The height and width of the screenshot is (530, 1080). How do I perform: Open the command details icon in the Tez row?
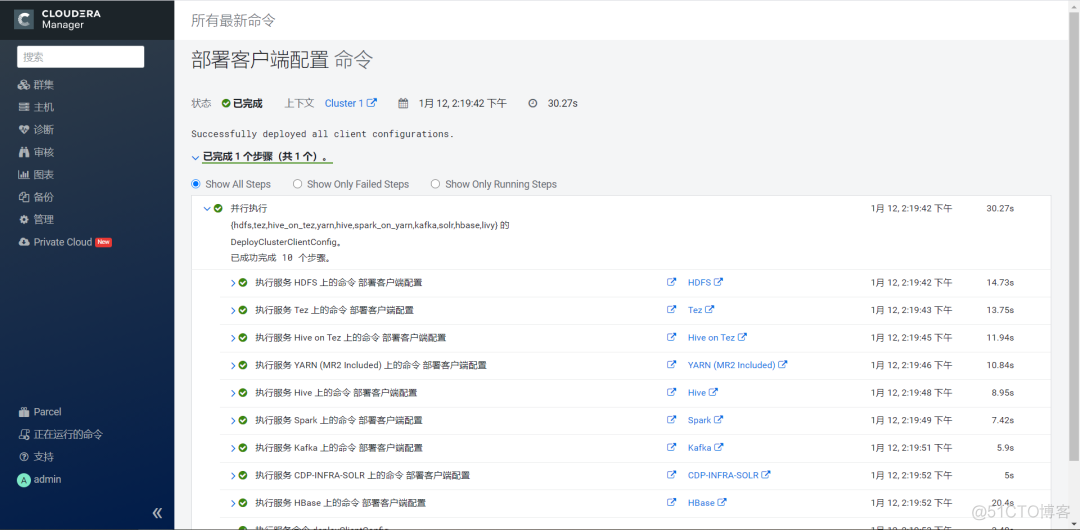(672, 309)
